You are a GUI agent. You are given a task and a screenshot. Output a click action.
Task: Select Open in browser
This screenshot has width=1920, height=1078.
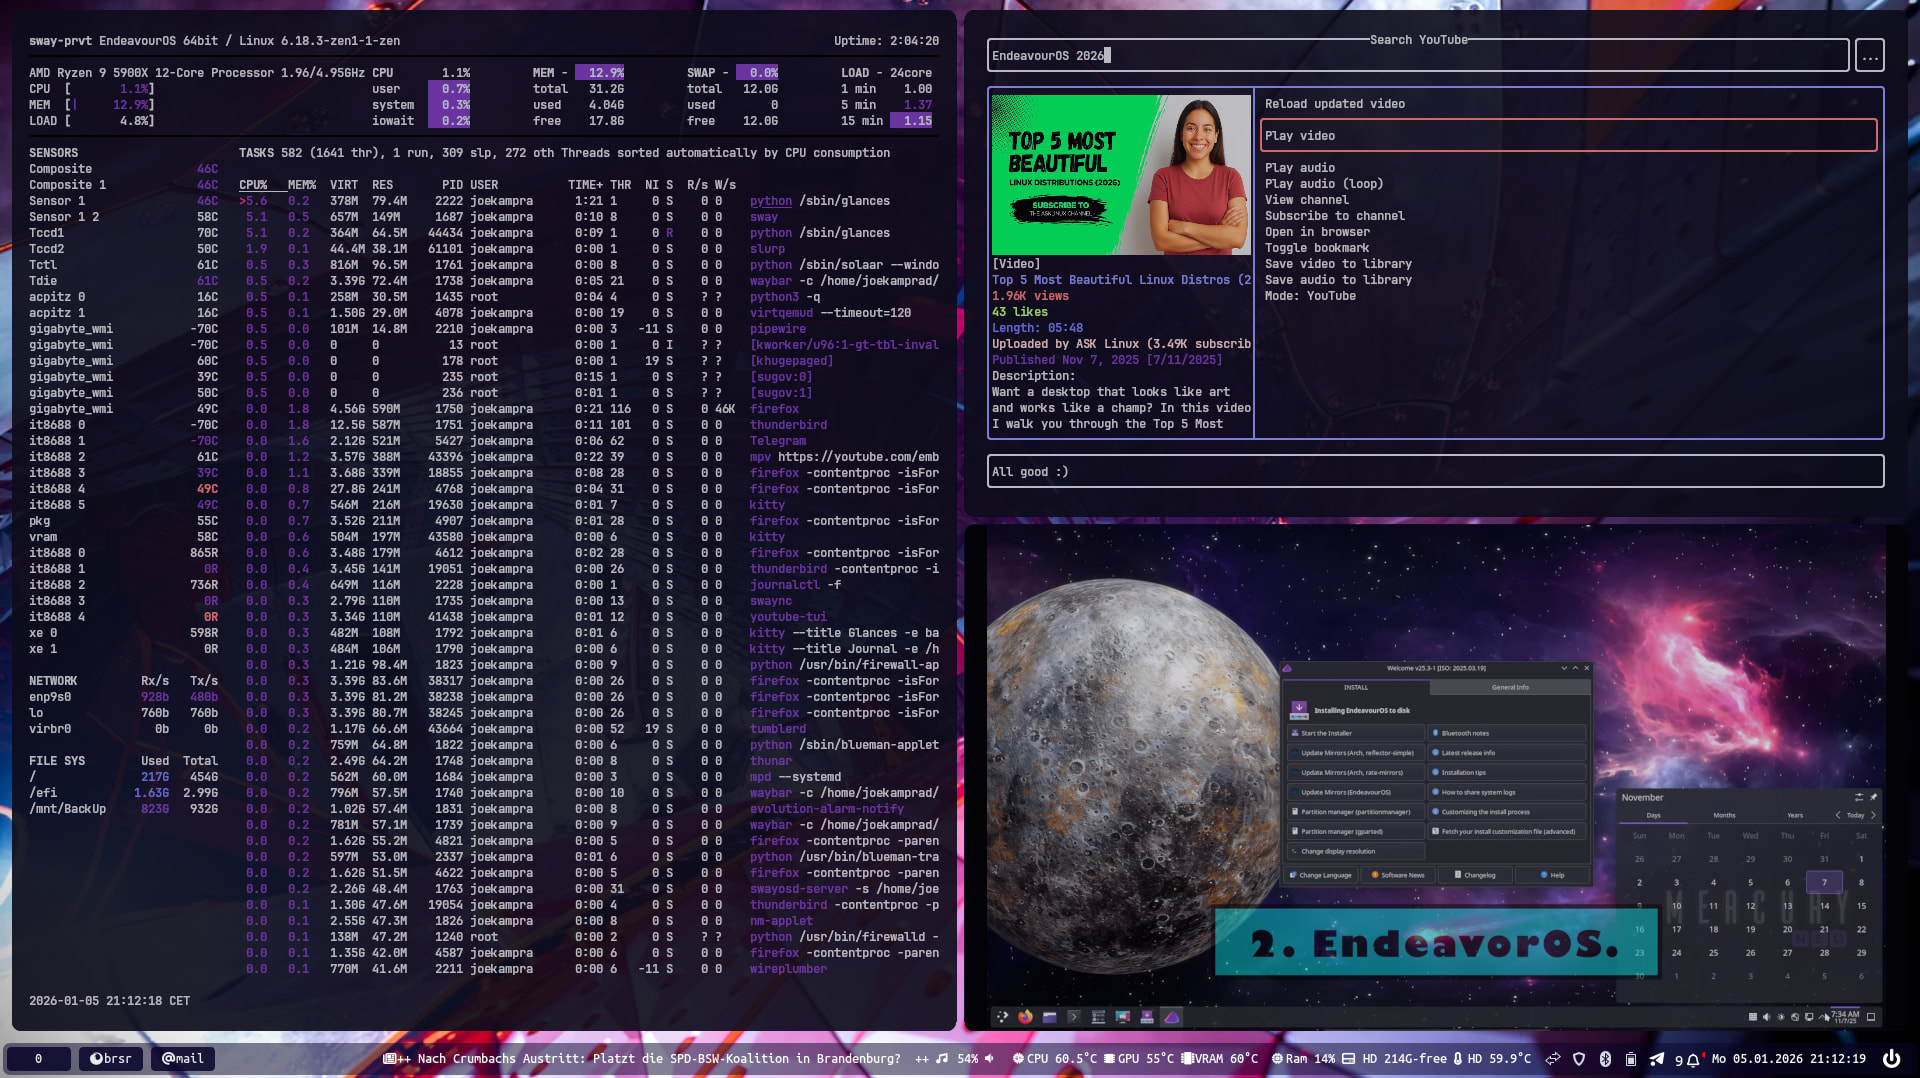click(1317, 232)
